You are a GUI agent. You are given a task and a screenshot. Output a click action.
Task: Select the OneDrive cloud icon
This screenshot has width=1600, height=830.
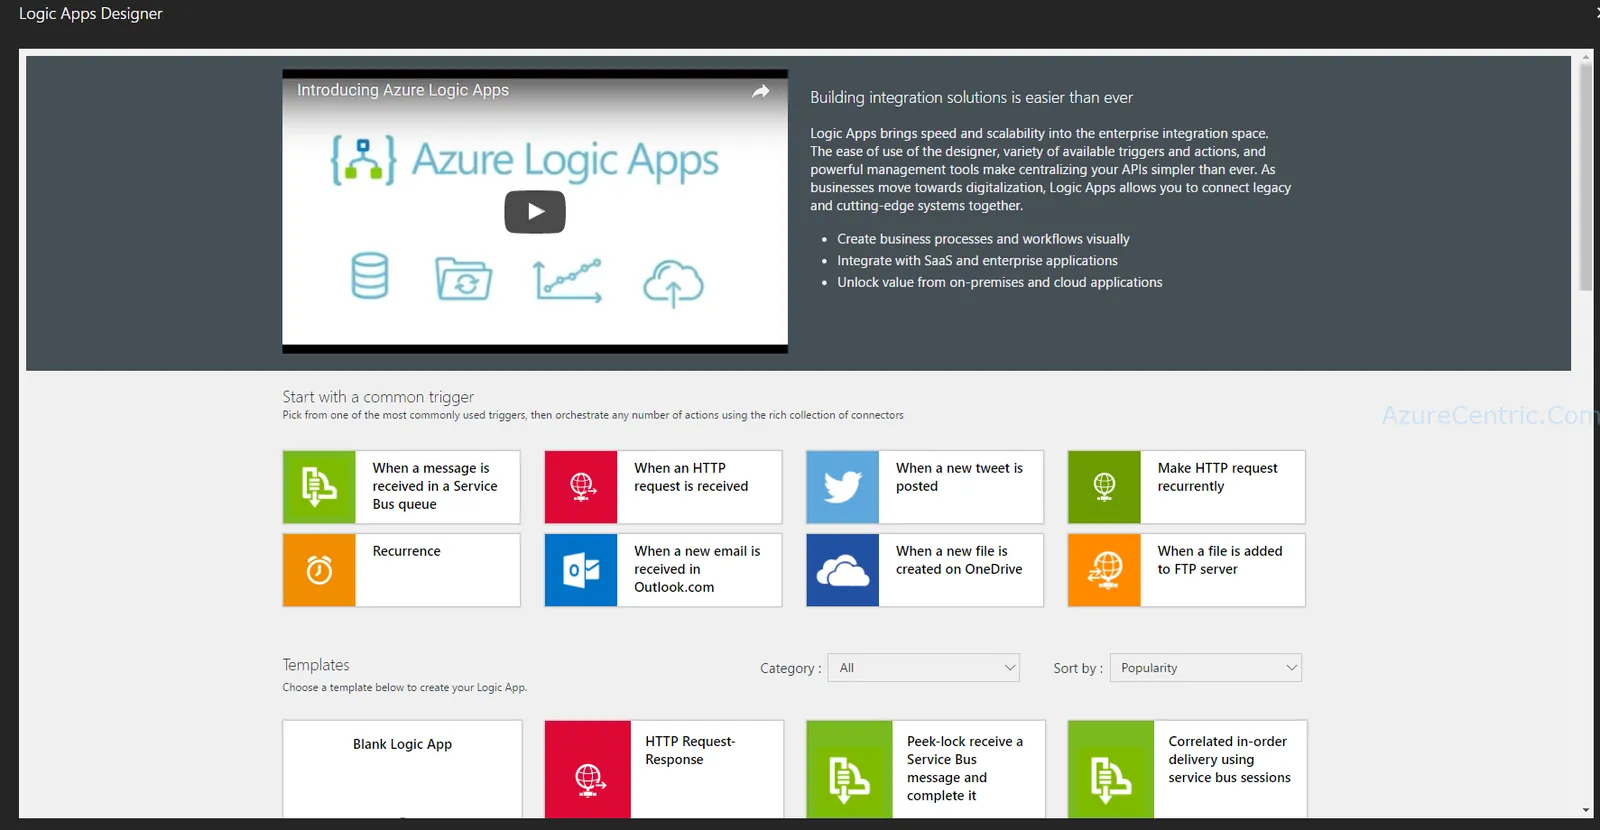843,570
